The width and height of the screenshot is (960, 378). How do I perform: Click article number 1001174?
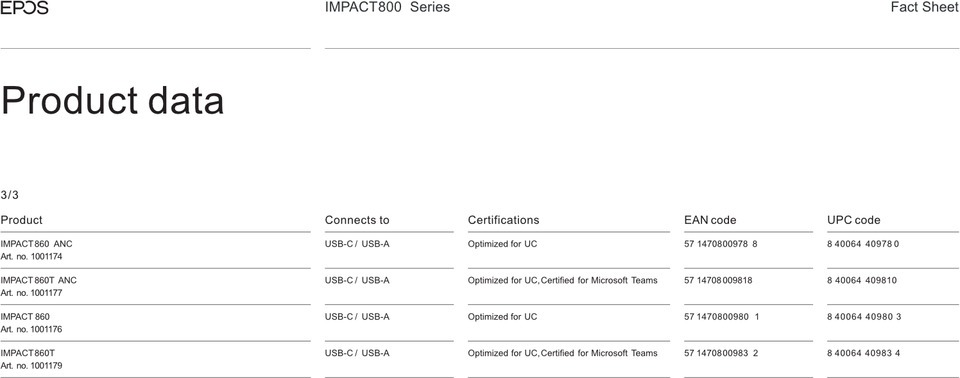(x=31, y=257)
